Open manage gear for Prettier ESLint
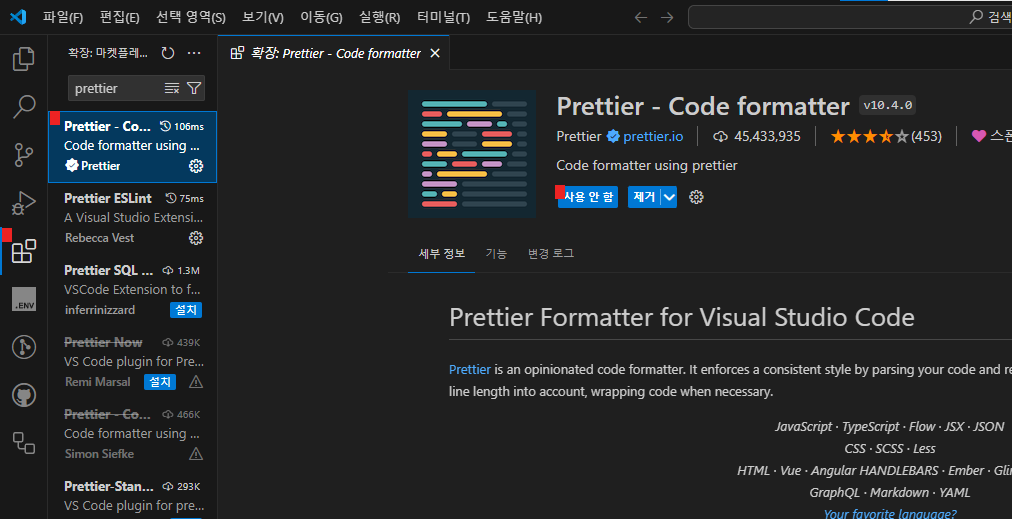Image resolution: width=1012 pixels, height=519 pixels. pos(196,238)
